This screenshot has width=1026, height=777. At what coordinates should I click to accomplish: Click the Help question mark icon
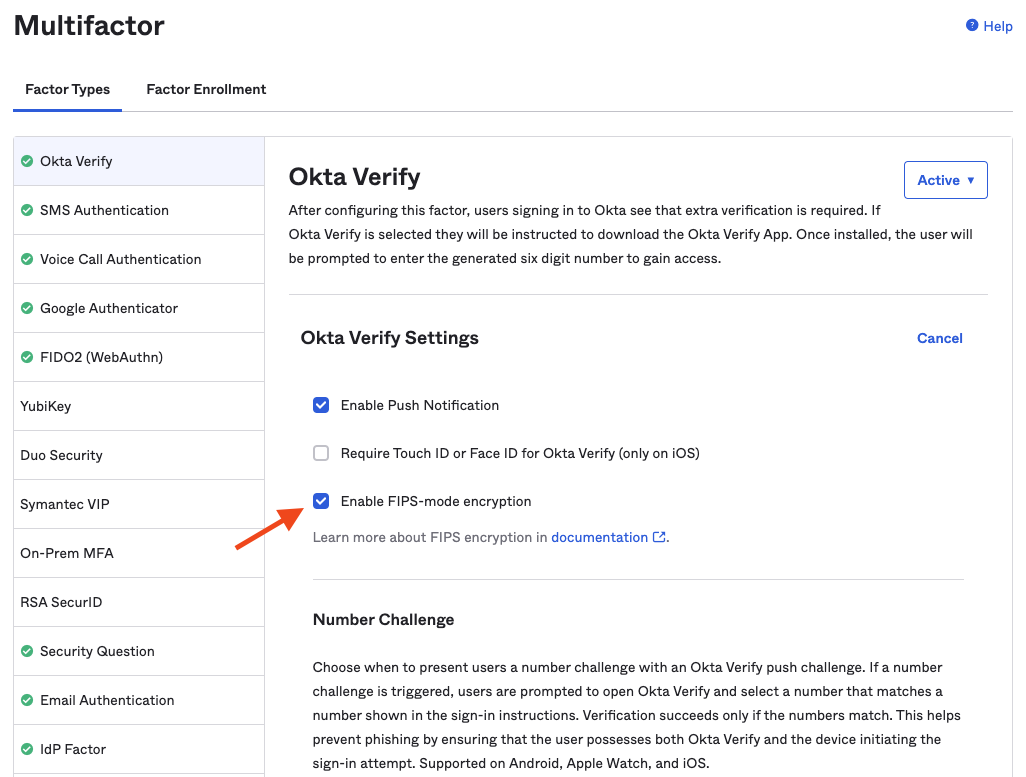971,26
